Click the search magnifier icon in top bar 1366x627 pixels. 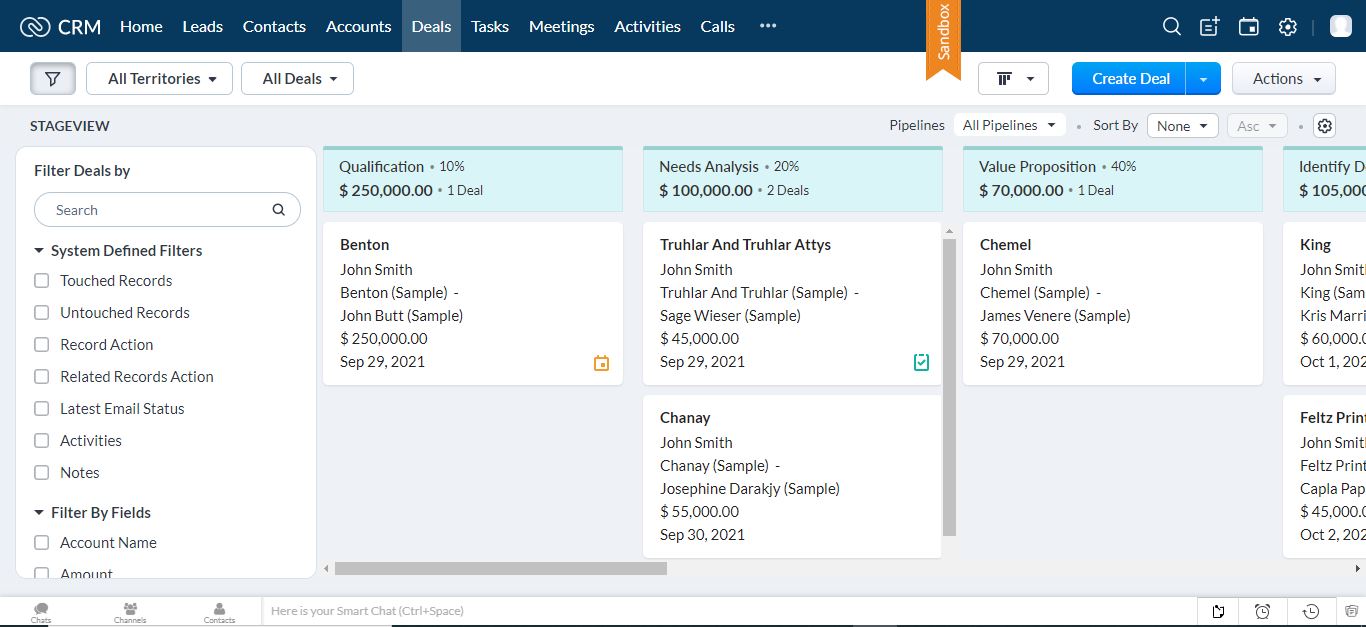(x=1172, y=27)
